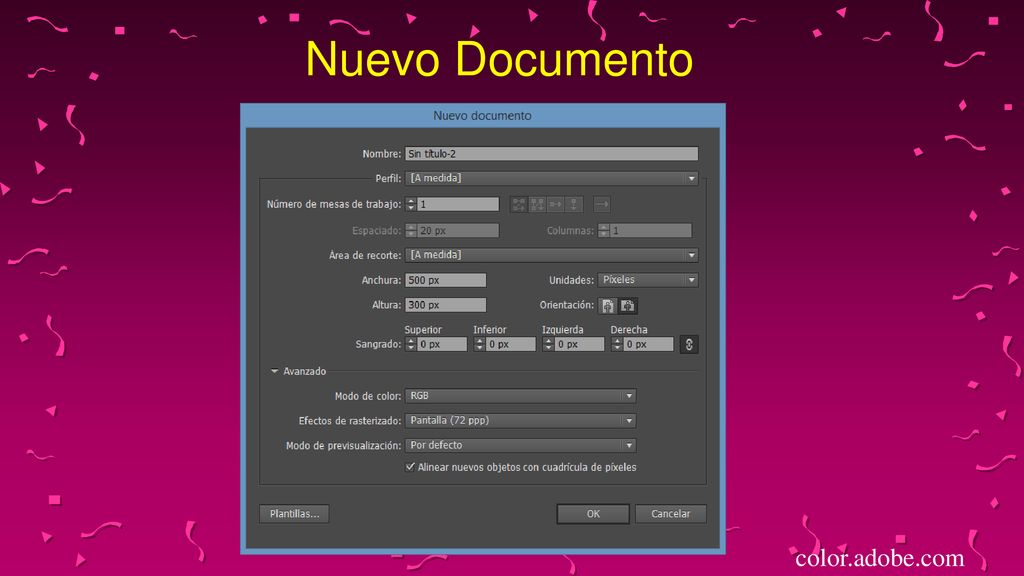Viewport: 1024px width, 576px height.
Task: Click the Anchura width field
Action: tap(445, 280)
